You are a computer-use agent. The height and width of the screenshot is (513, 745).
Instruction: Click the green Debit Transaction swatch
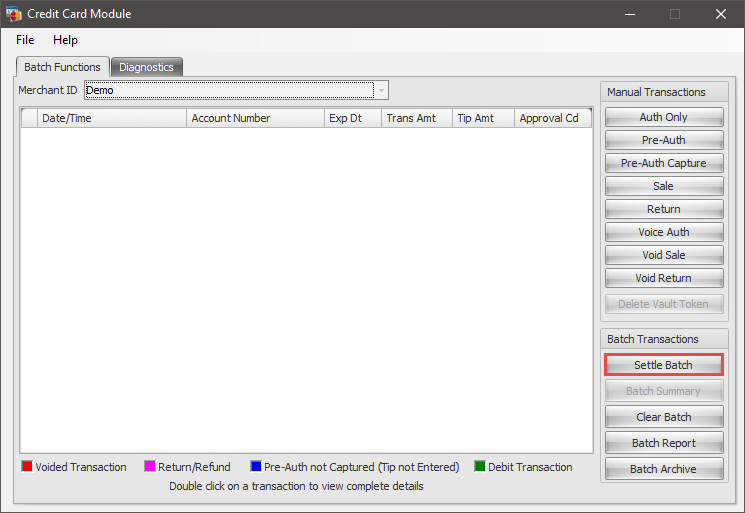480,466
